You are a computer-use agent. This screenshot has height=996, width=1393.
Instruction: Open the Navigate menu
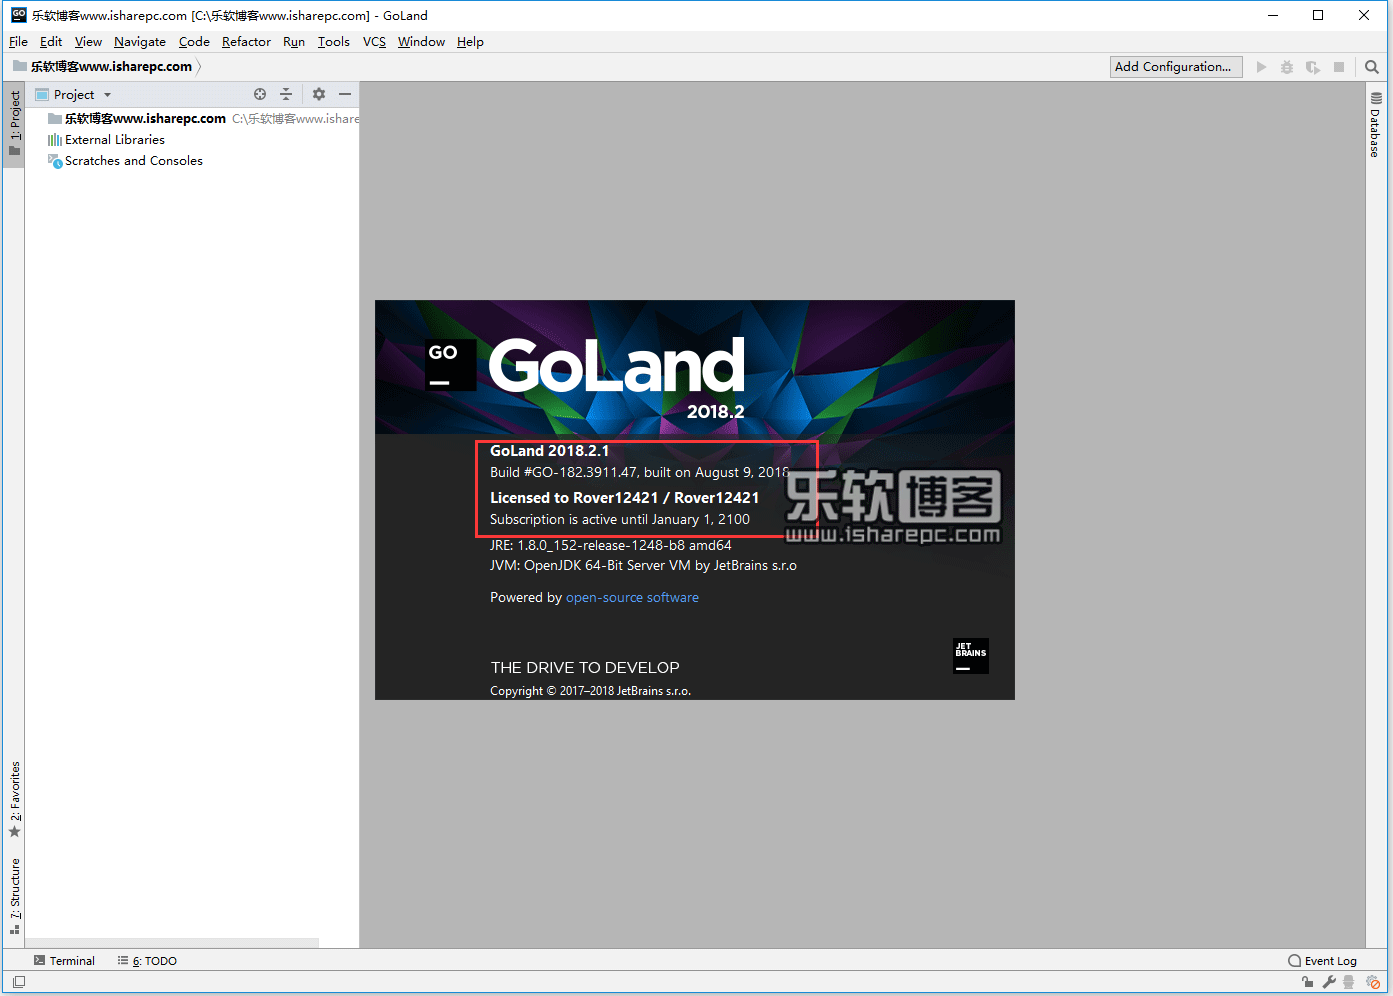point(140,42)
